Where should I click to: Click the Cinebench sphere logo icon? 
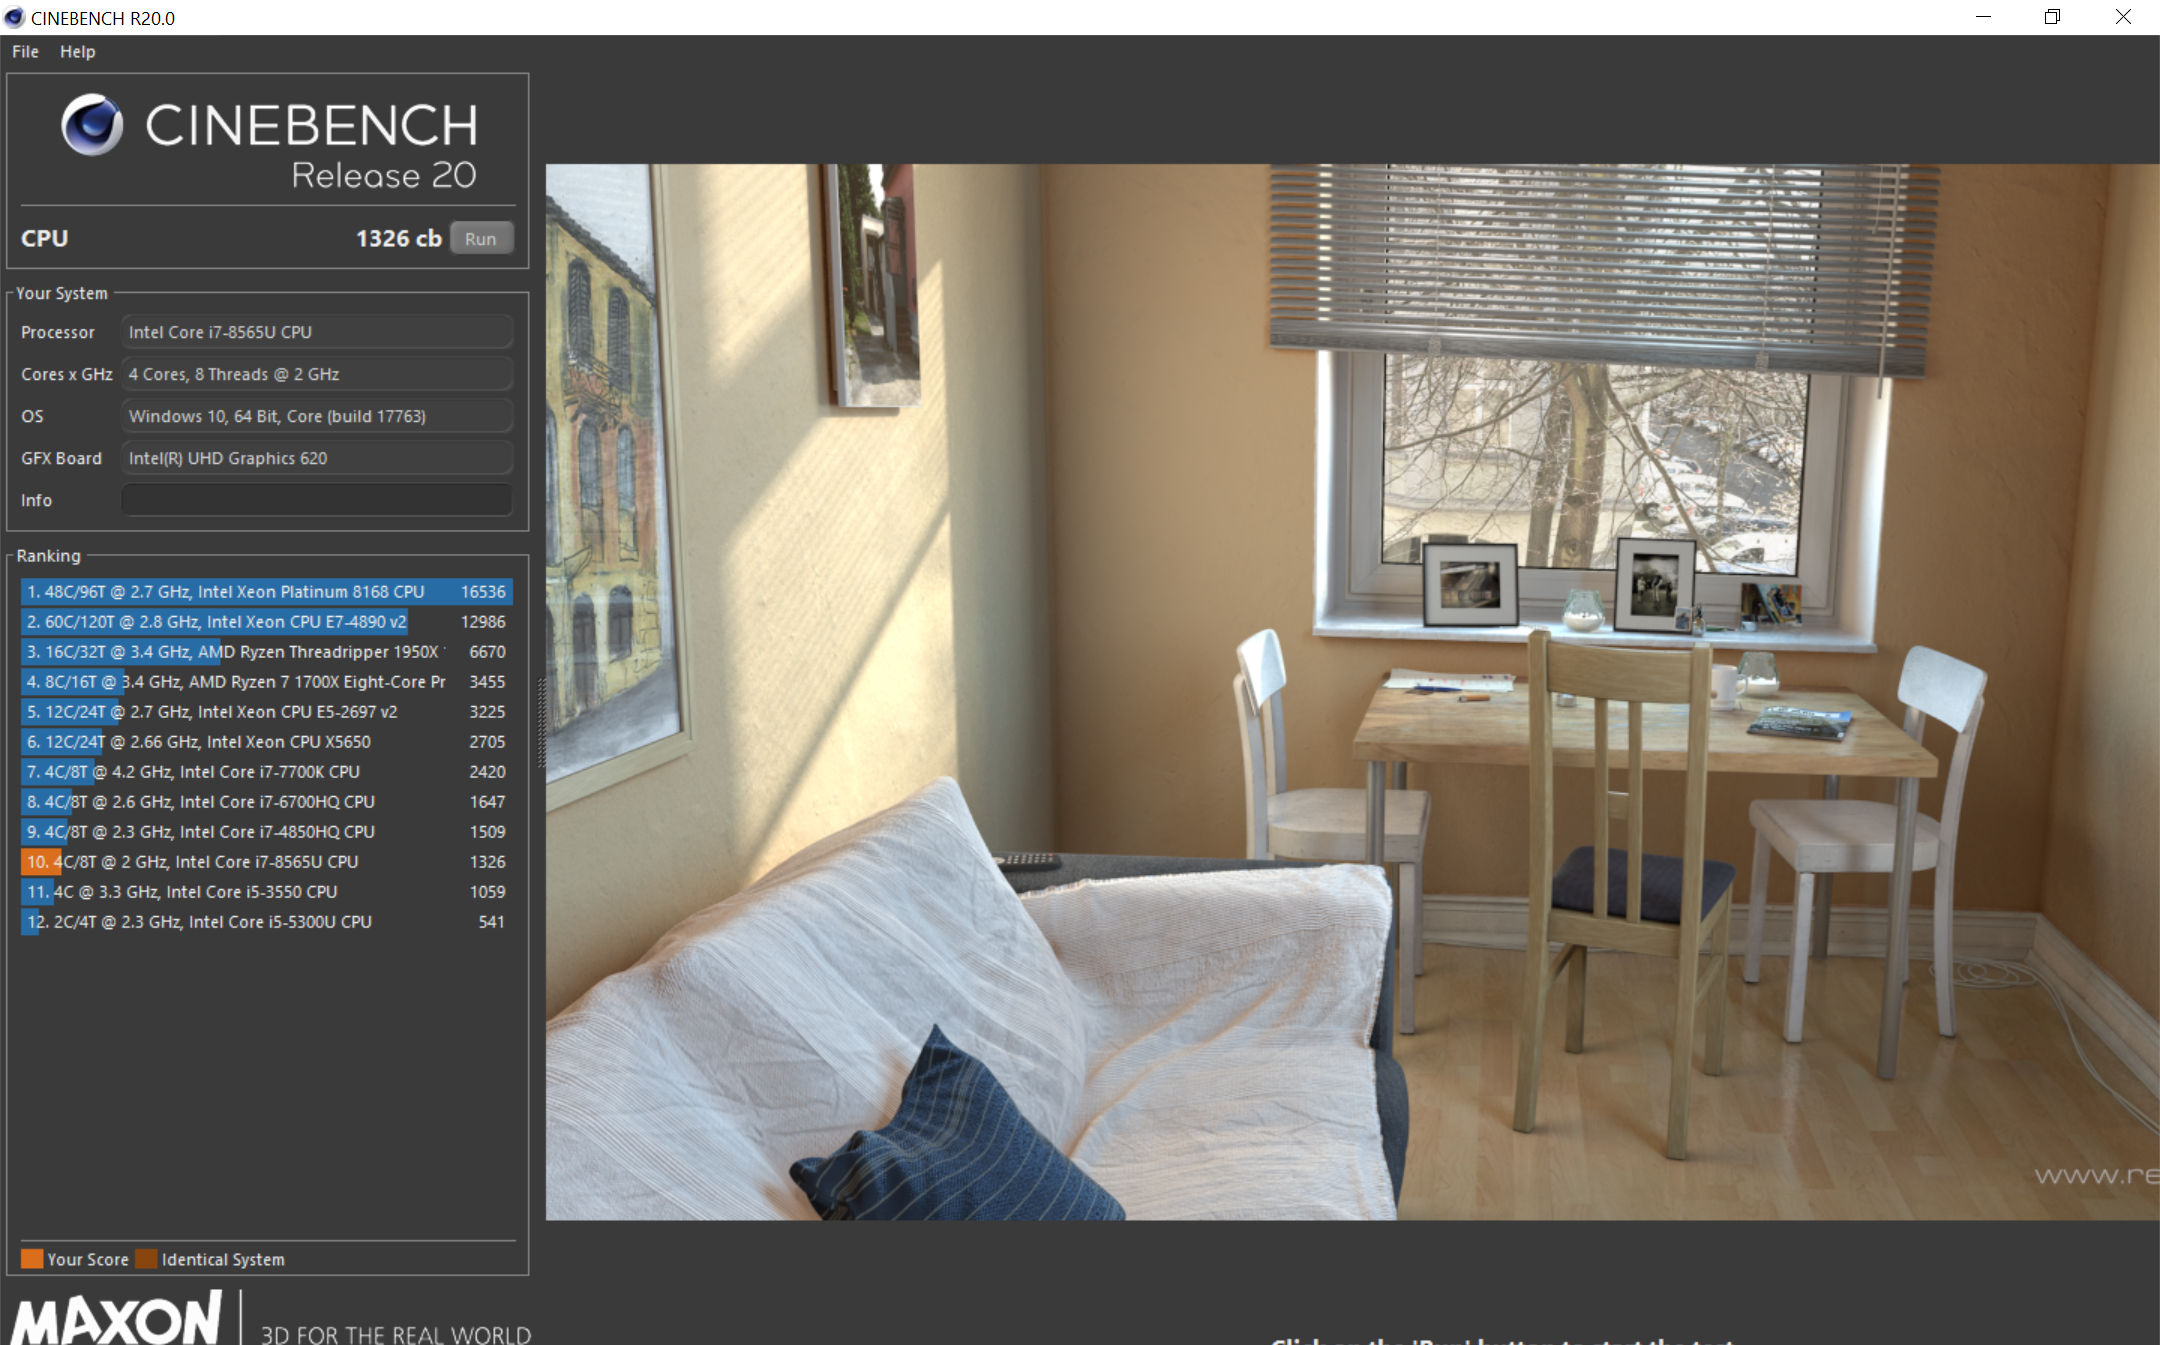pyautogui.click(x=92, y=125)
